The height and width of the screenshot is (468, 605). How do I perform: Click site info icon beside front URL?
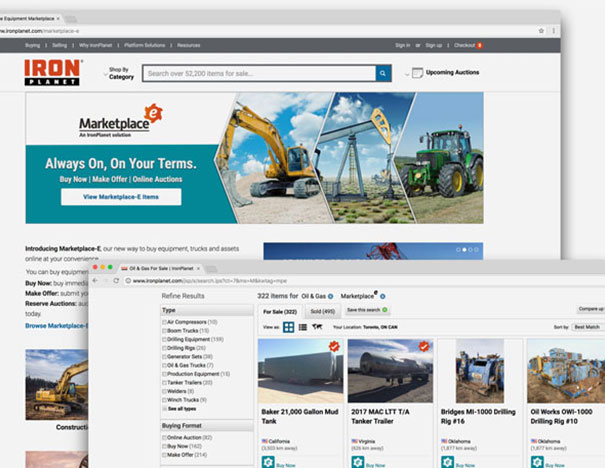click(128, 281)
